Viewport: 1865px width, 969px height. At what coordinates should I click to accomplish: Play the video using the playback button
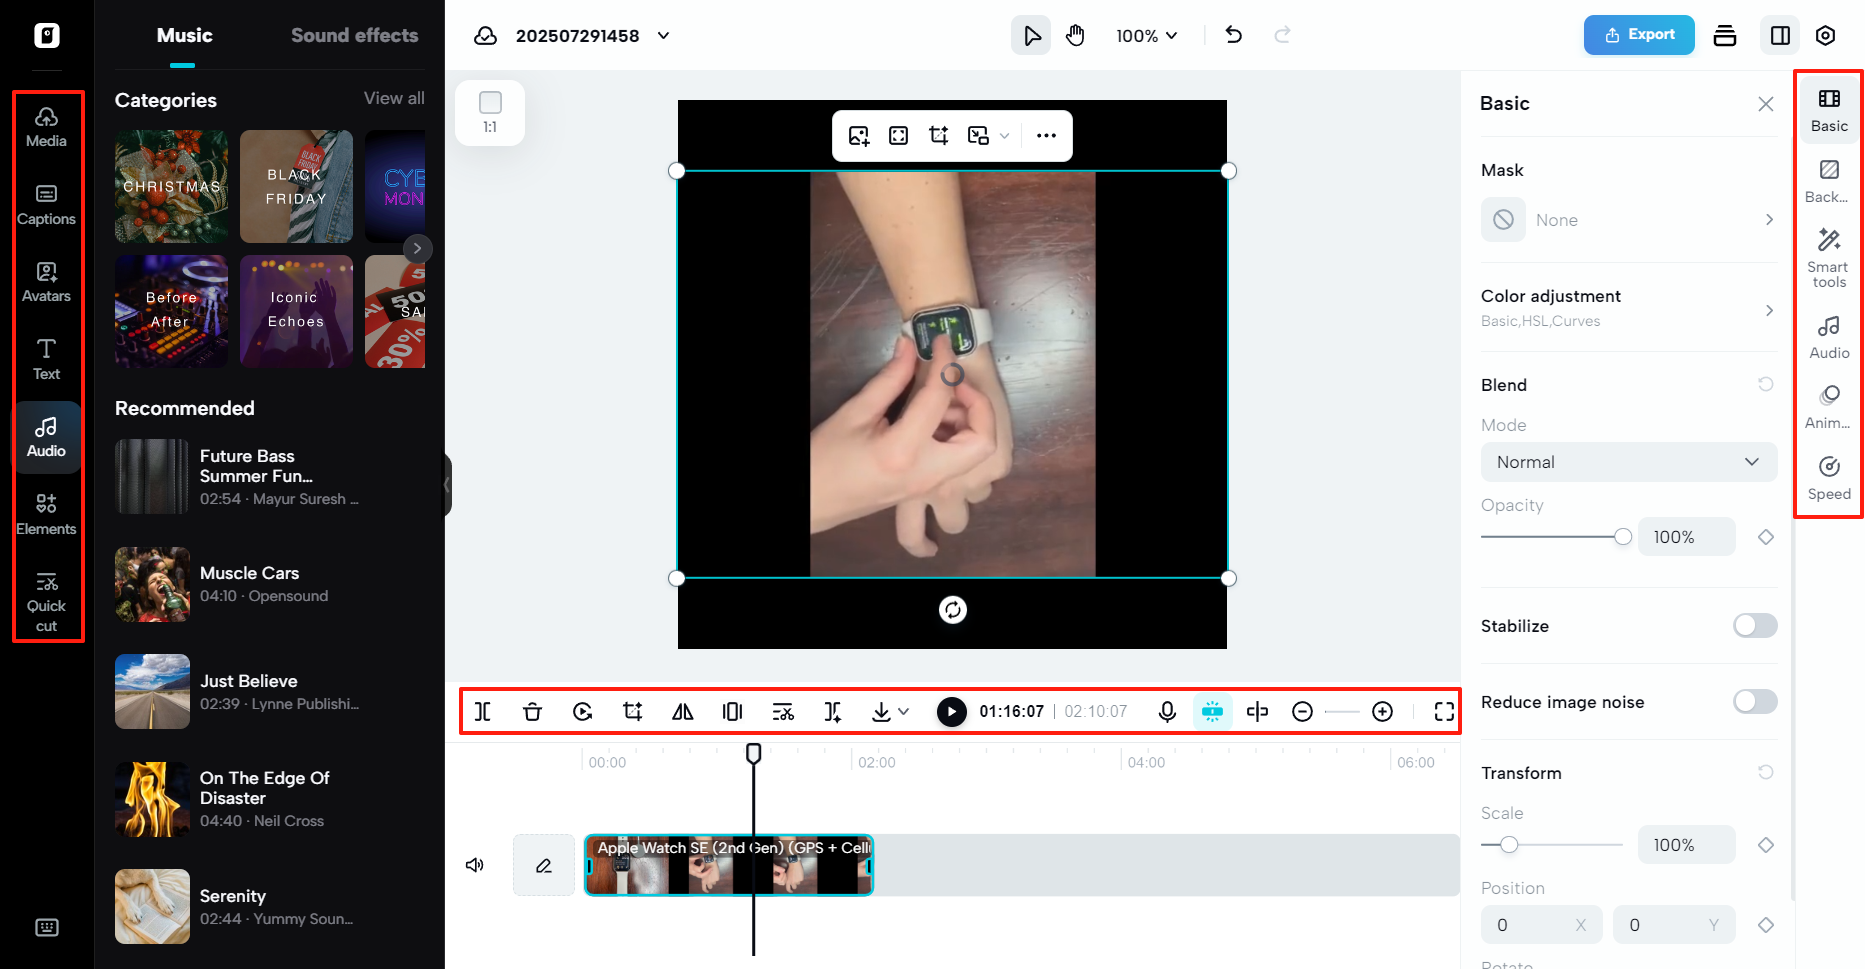tap(951, 711)
